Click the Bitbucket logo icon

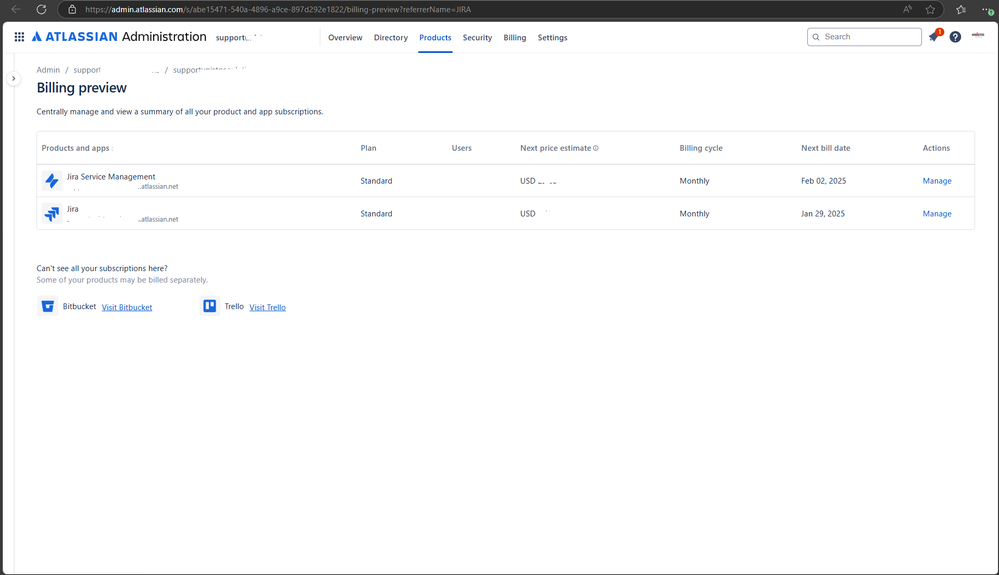(48, 306)
